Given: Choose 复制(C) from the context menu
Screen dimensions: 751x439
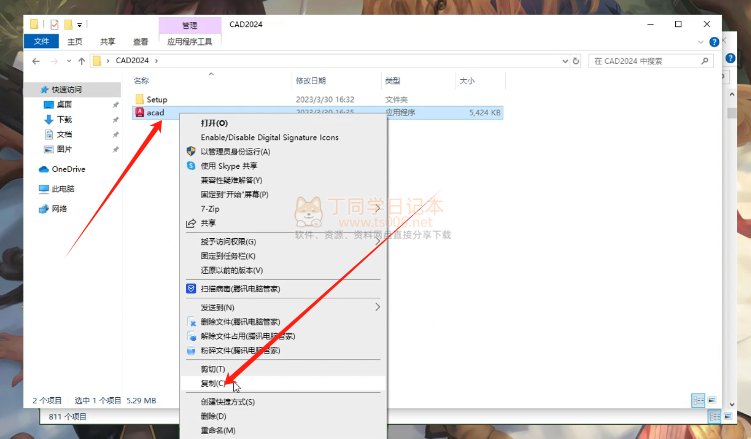Looking at the screenshot, I should [x=284, y=383].
